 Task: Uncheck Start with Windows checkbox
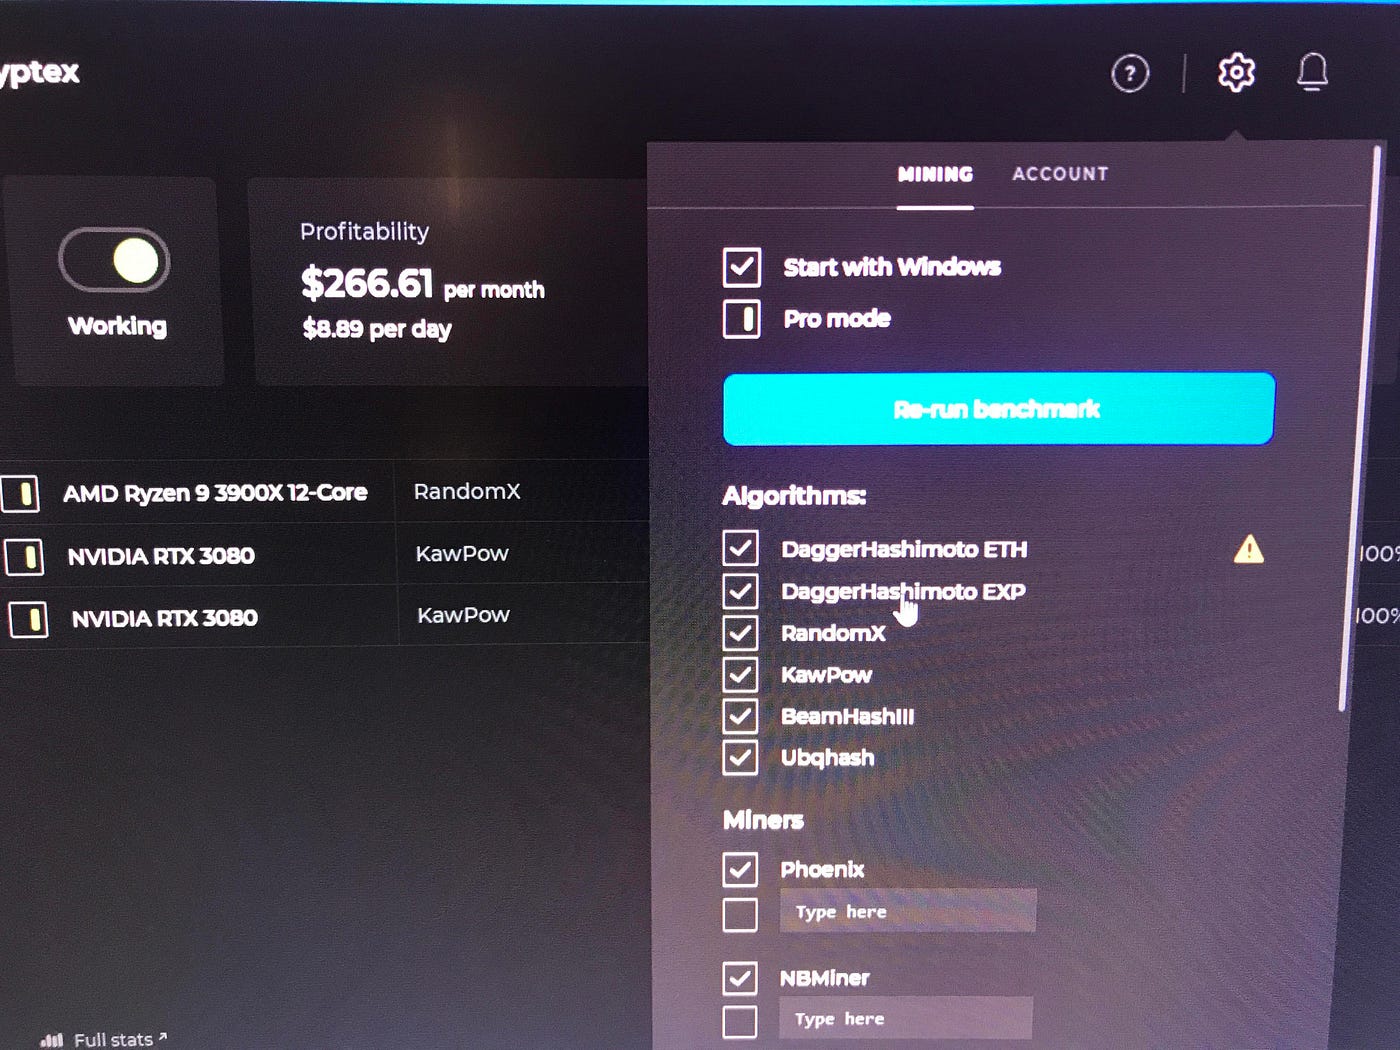741,267
